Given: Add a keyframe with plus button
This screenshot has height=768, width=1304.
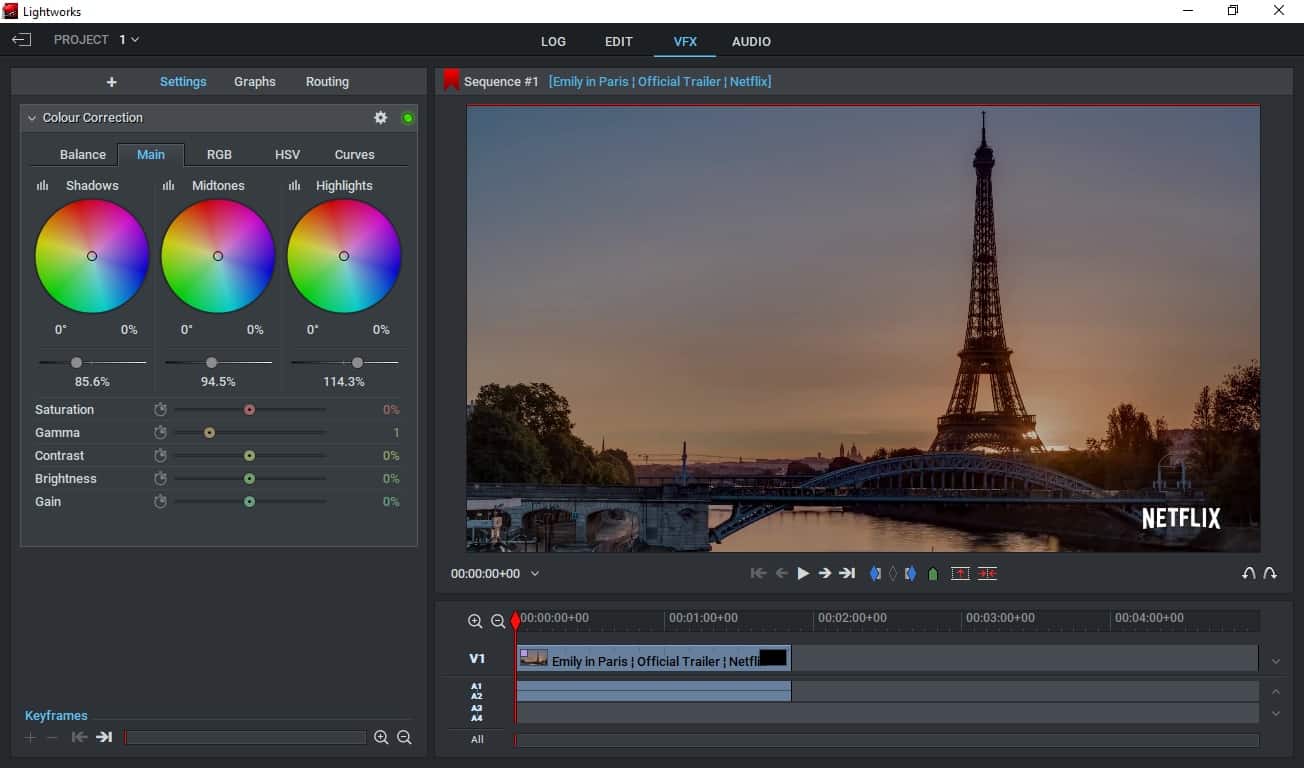Looking at the screenshot, I should tap(30, 737).
